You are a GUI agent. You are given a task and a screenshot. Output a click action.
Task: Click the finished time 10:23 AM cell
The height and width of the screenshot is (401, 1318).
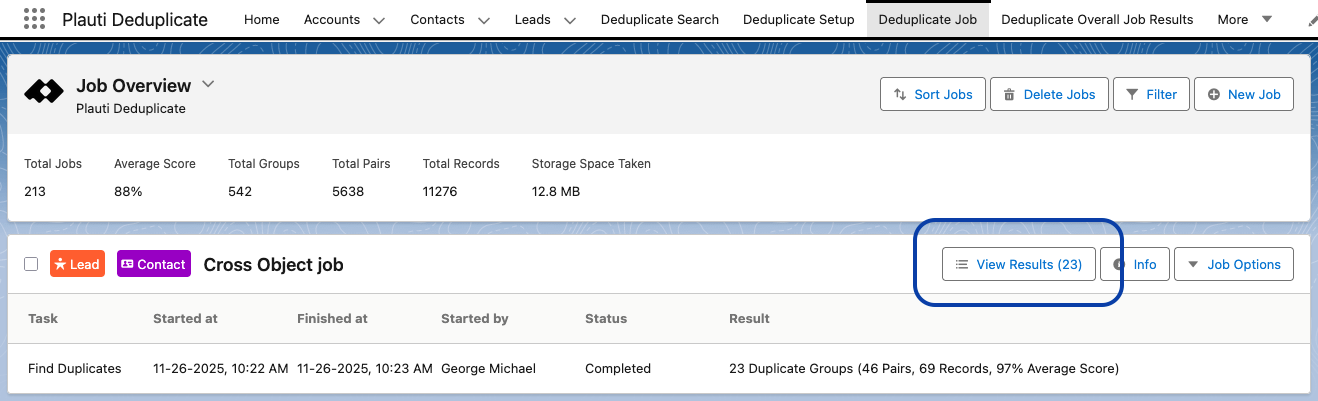pos(365,368)
